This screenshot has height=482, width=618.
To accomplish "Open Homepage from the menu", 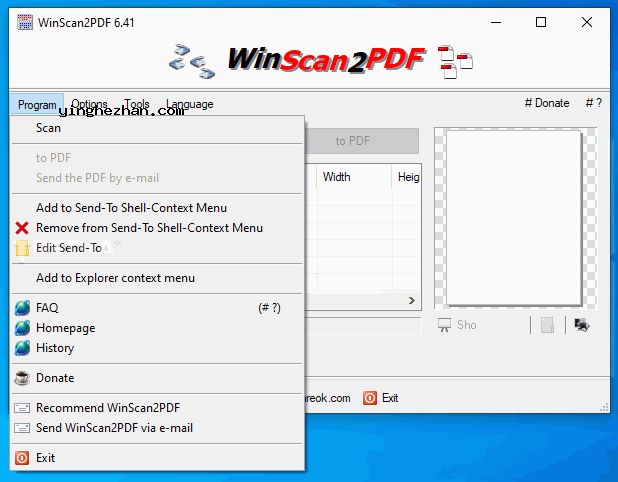I will [x=157, y=328].
